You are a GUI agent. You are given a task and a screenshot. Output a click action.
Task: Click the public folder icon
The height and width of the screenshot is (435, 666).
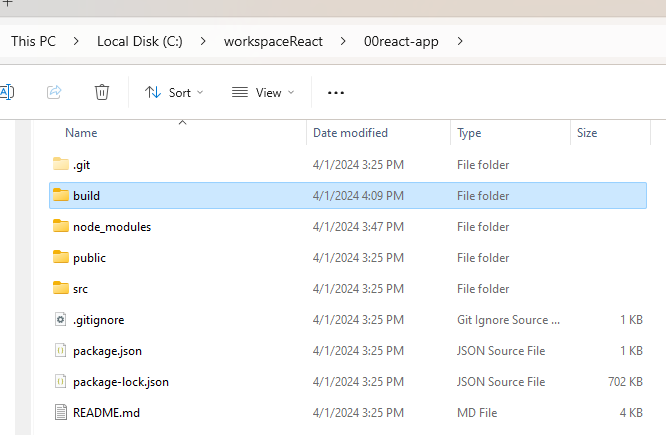tap(61, 257)
